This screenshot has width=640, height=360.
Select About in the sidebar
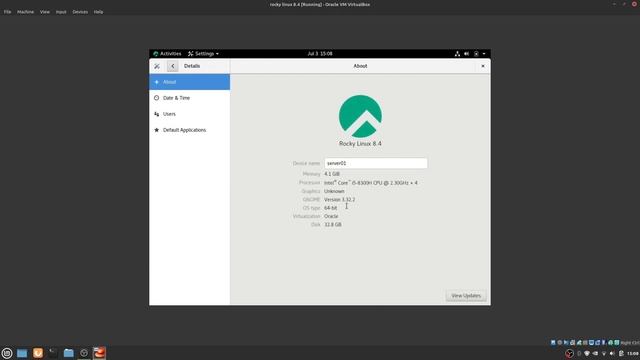189,82
